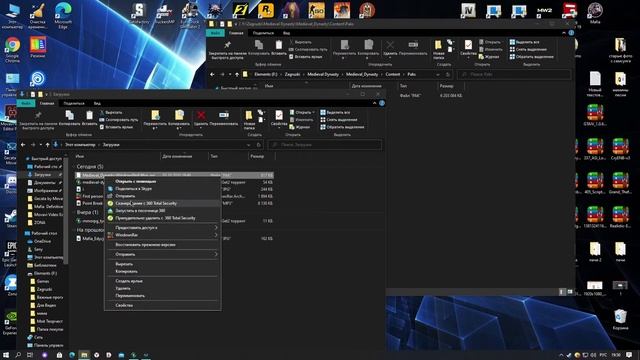Screen dimensions: 640x360
Task: Click Copy To icon in Downloads ribbon
Action: pos(179,116)
